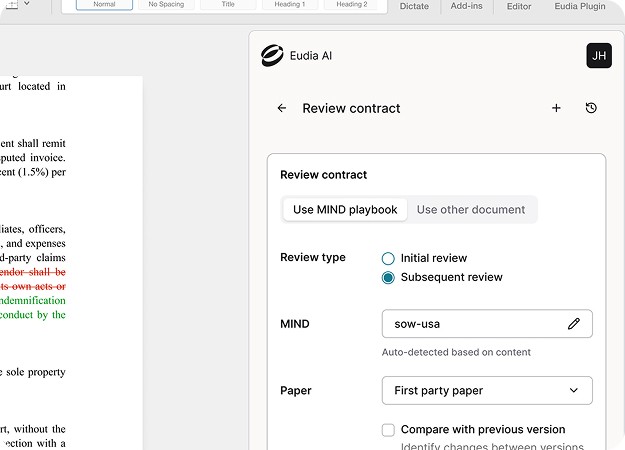Edit MIND field with pencil icon

pos(574,324)
